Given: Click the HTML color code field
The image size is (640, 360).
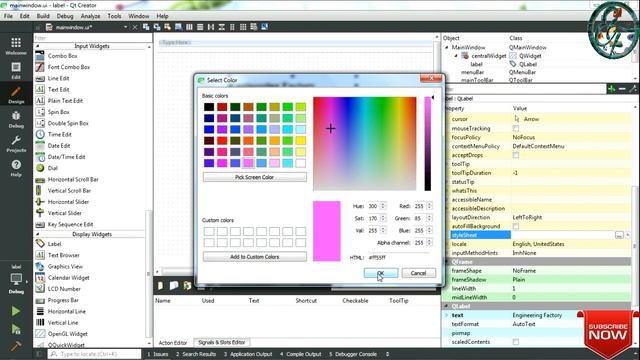Looking at the screenshot, I should point(398,258).
